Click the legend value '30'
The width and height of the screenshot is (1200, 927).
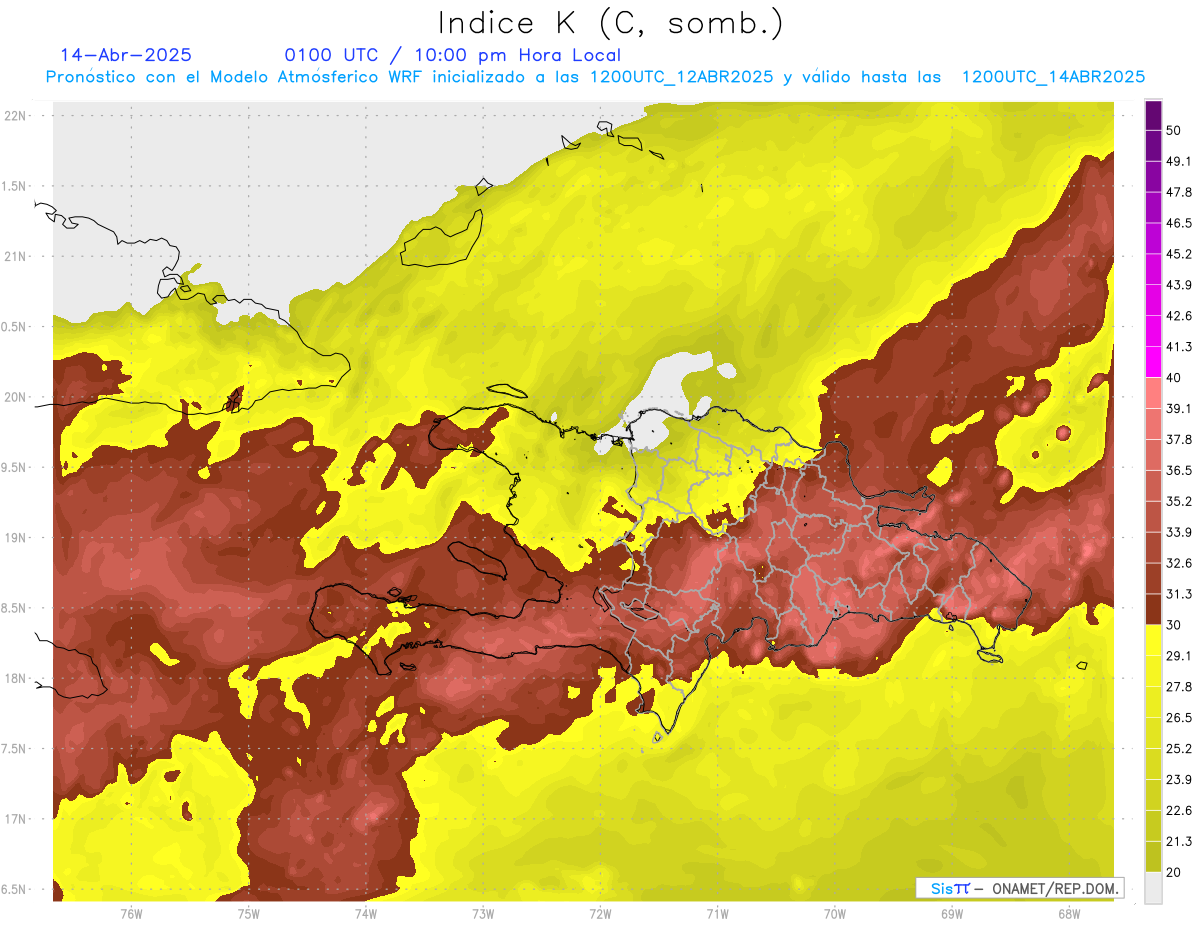(1174, 625)
